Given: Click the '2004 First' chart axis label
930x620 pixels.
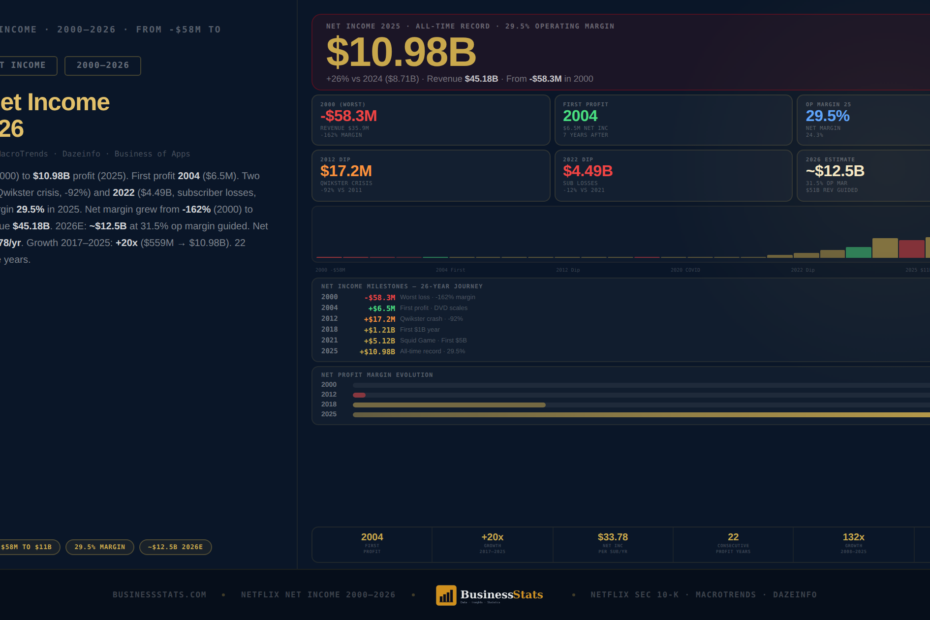Looking at the screenshot, I should [450, 270].
